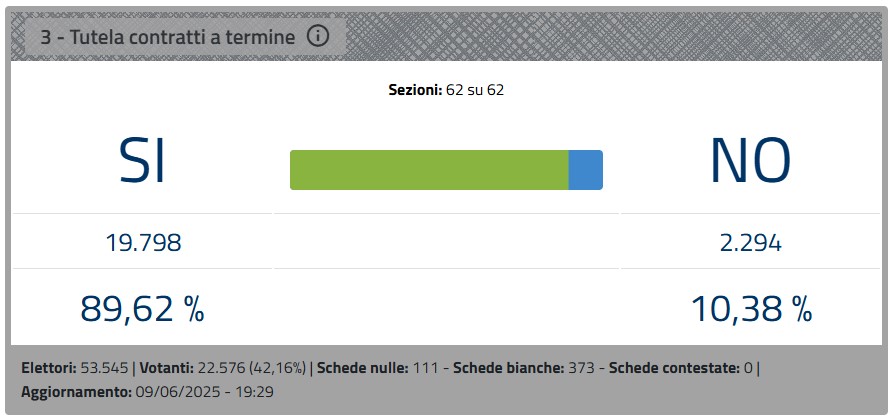Click the SI percentage 89,62 %

(142, 309)
